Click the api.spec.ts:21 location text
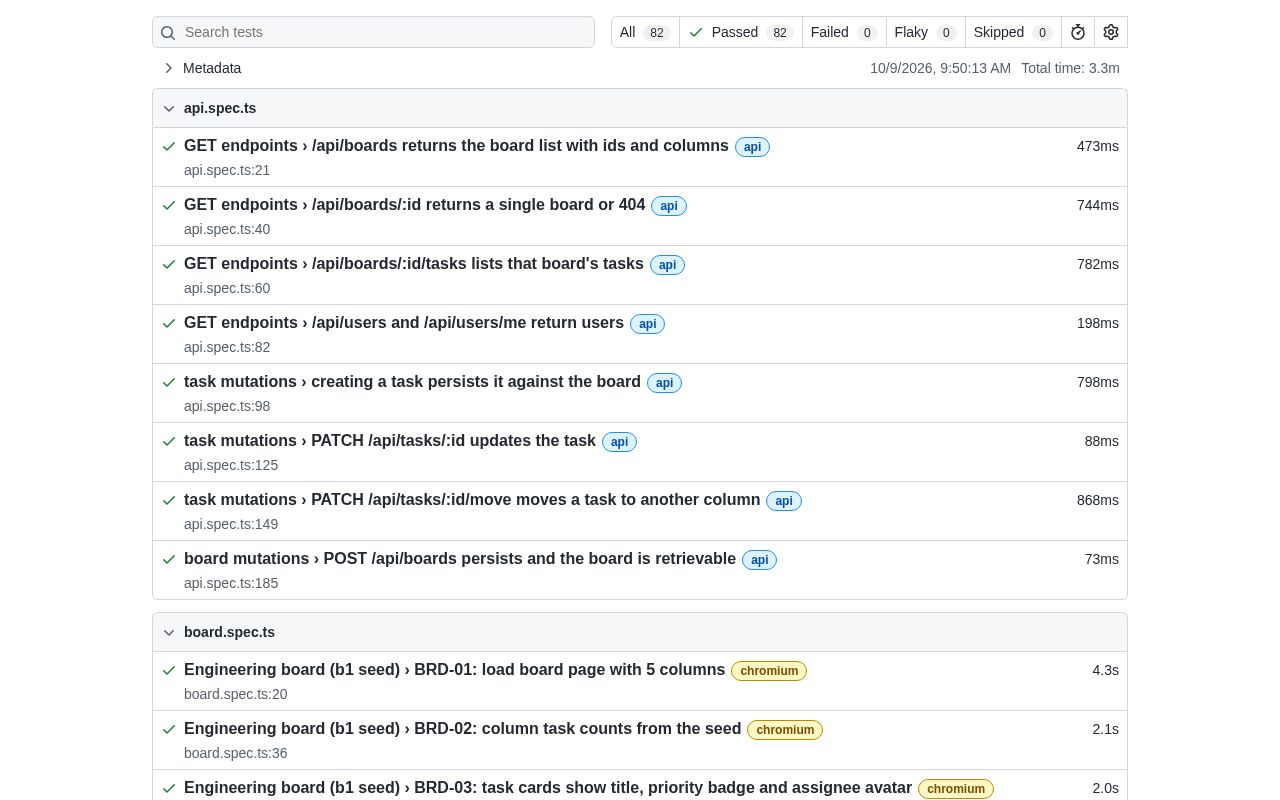 [x=227, y=170]
